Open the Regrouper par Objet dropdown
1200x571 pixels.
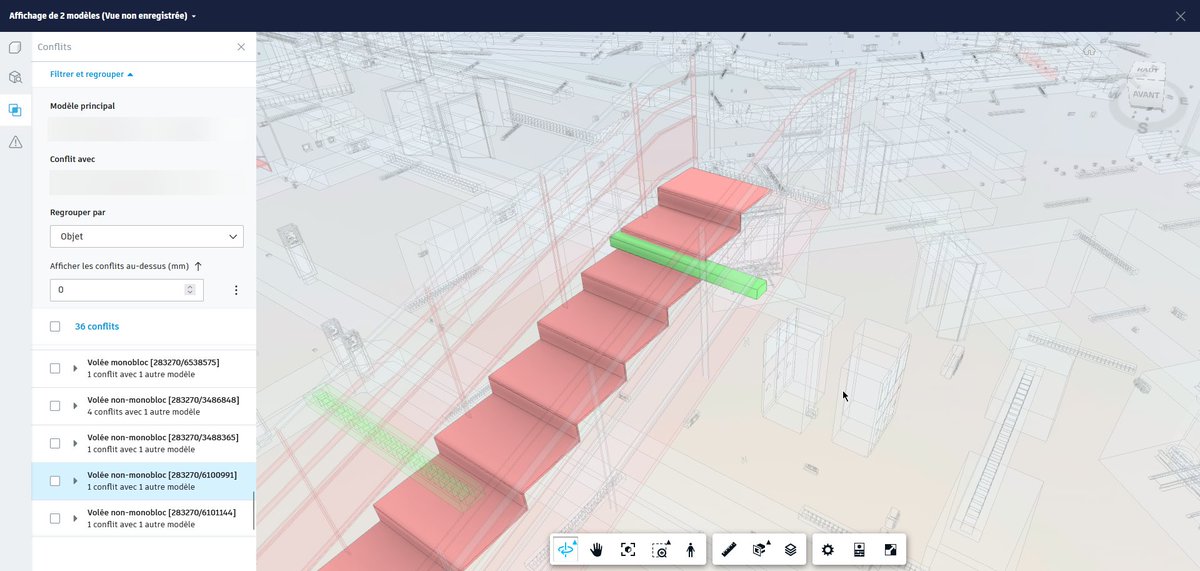click(x=147, y=237)
